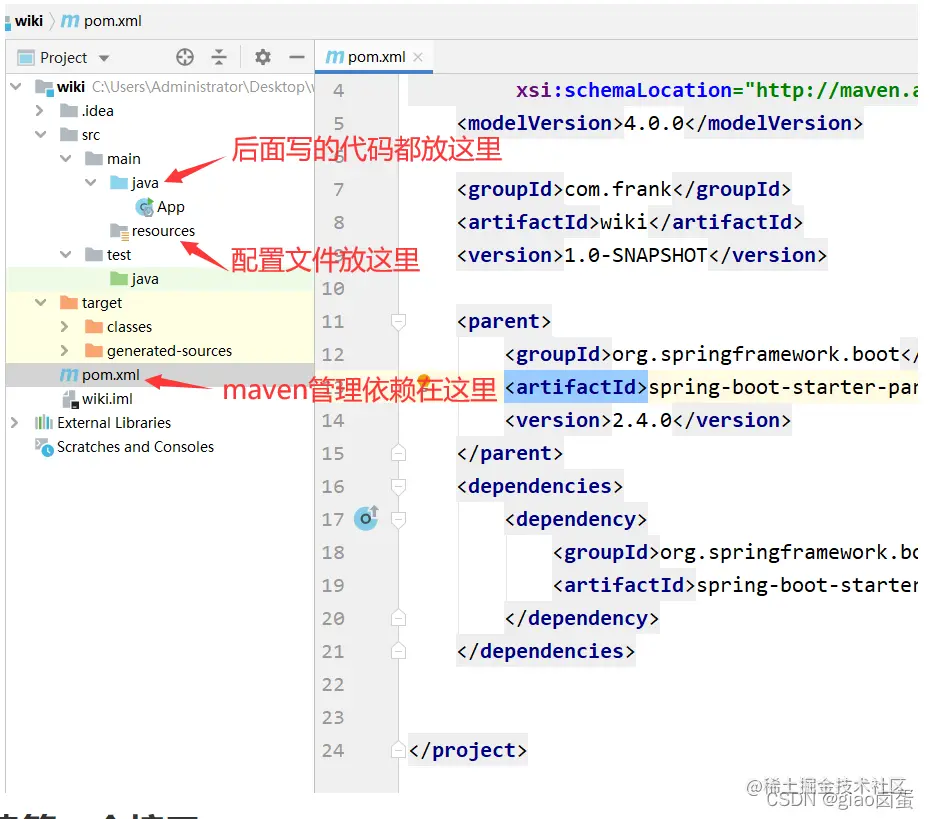Click the orange target folder icon

point(69,302)
